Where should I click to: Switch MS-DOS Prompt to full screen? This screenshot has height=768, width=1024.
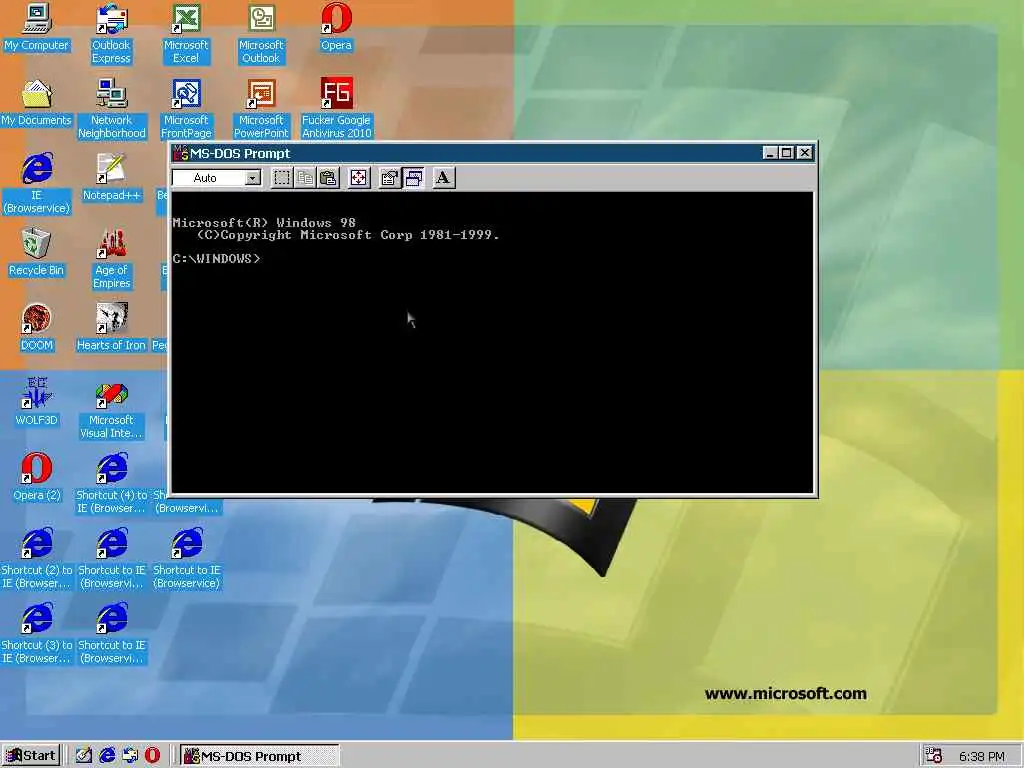[359, 178]
